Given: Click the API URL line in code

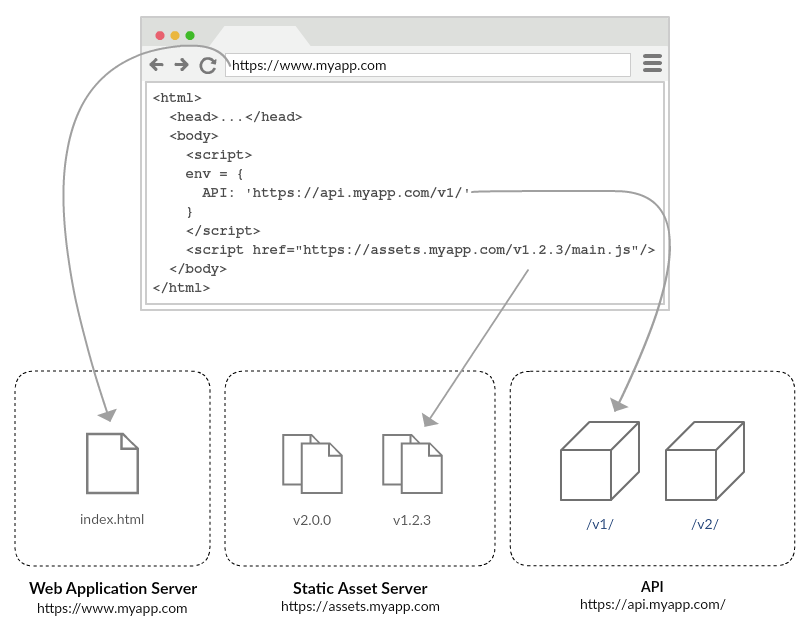Looking at the screenshot, I should click(x=336, y=193).
